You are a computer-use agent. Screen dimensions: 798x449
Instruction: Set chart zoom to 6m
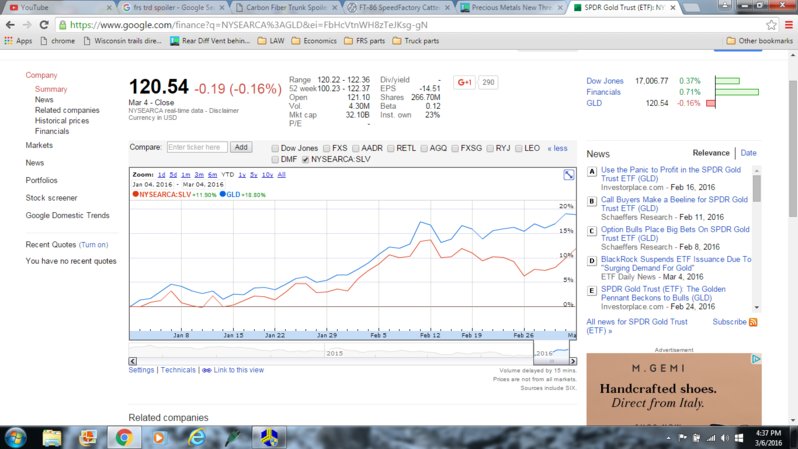point(212,175)
